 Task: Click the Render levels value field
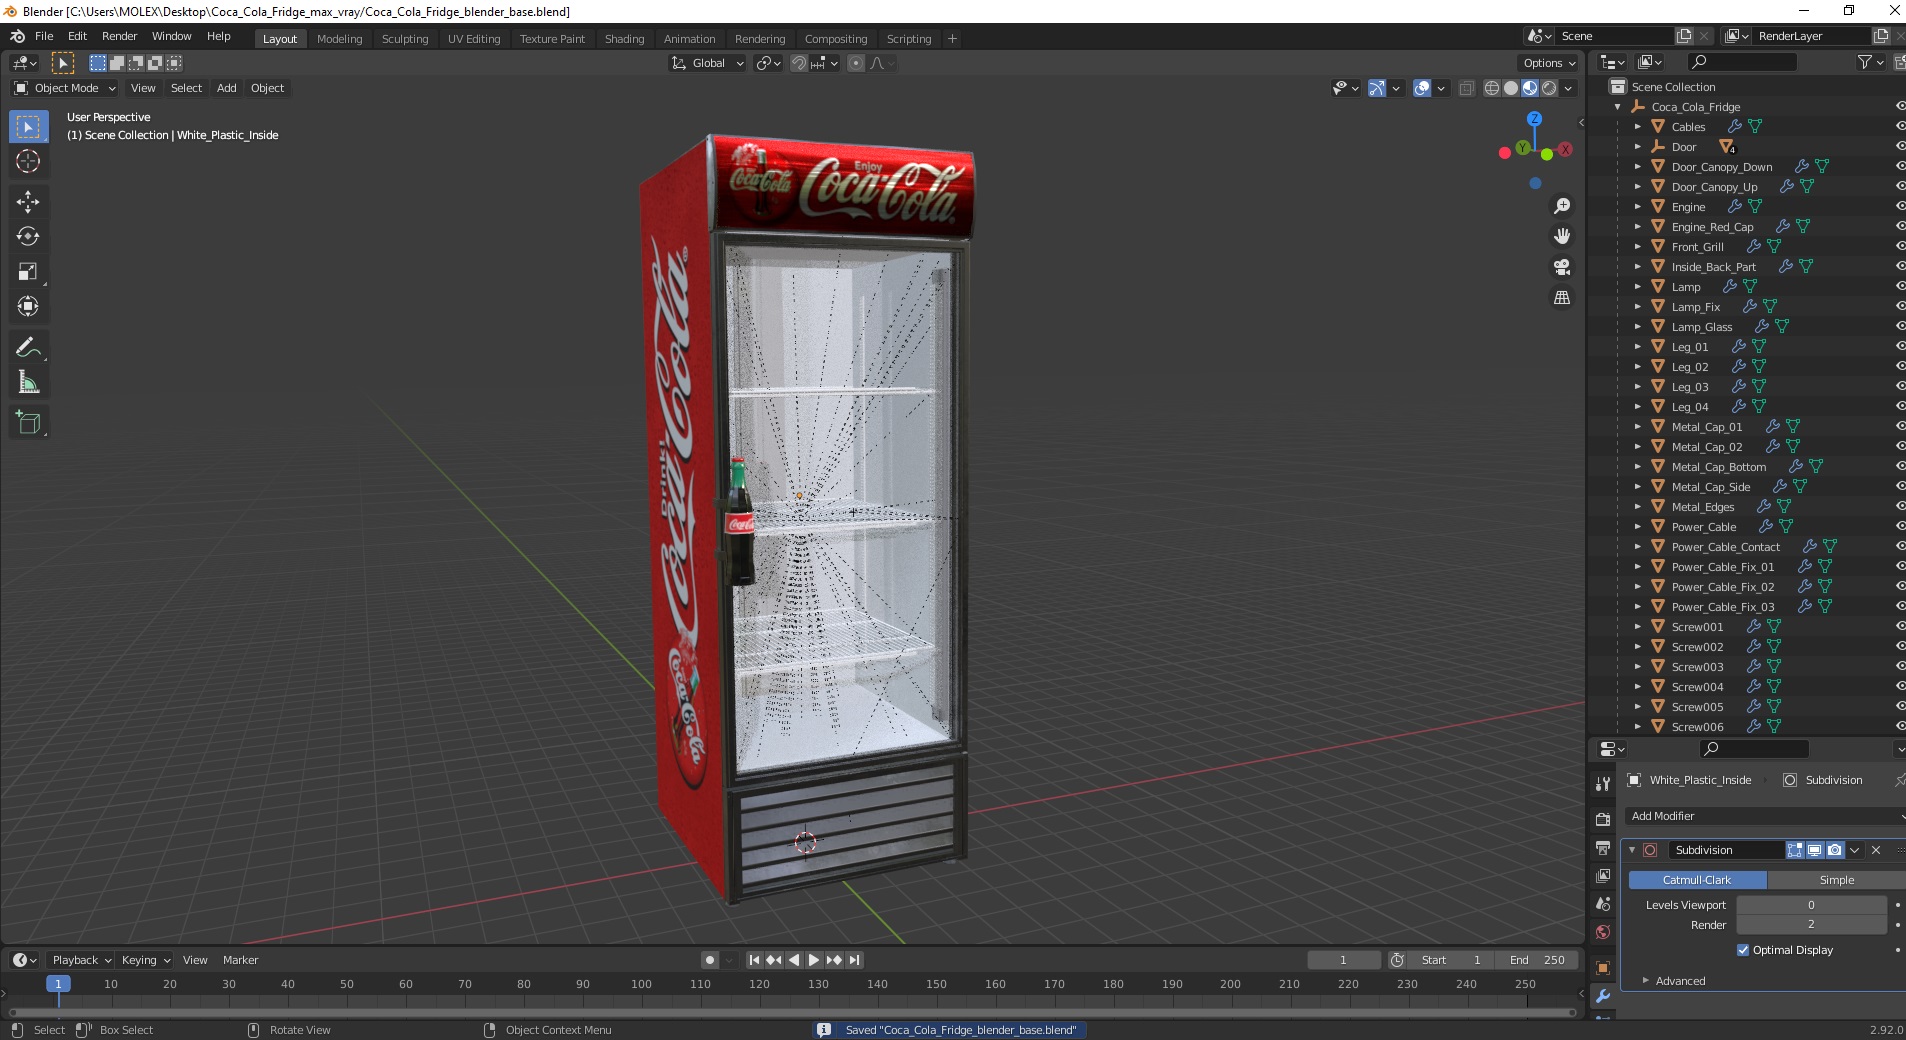1811,925
